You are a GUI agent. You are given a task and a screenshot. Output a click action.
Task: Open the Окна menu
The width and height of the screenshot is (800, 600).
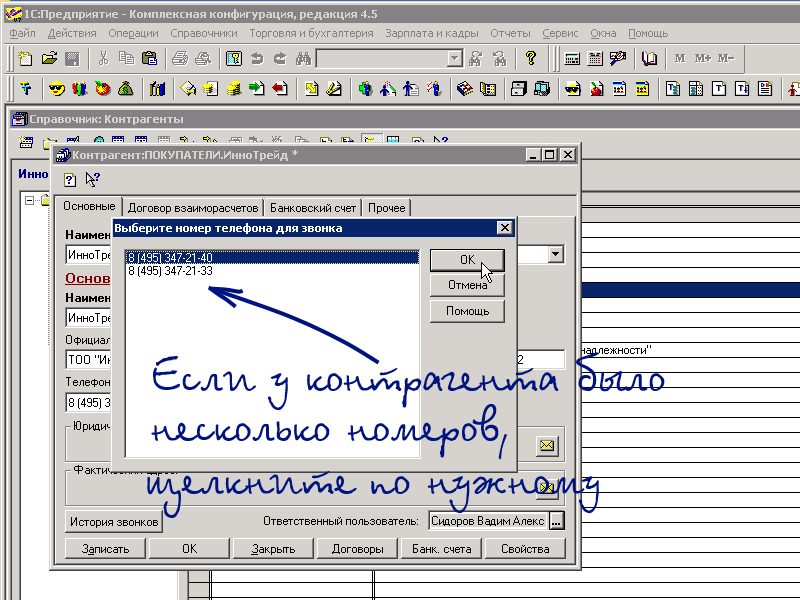point(603,33)
